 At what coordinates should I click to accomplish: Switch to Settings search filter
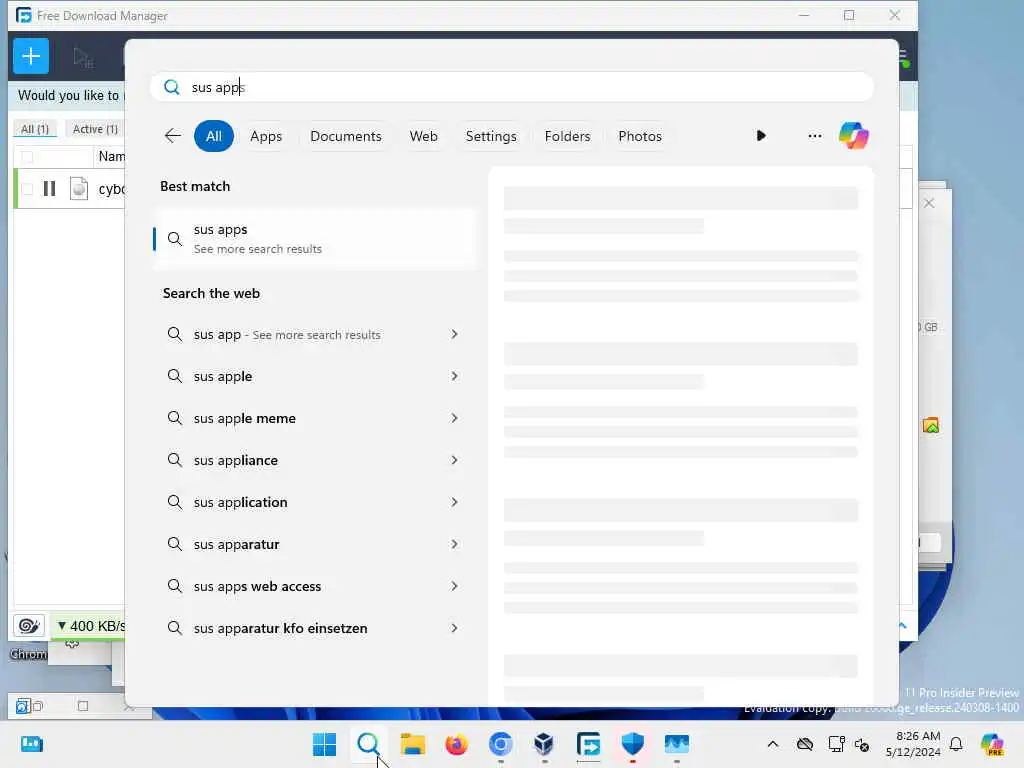coord(490,136)
